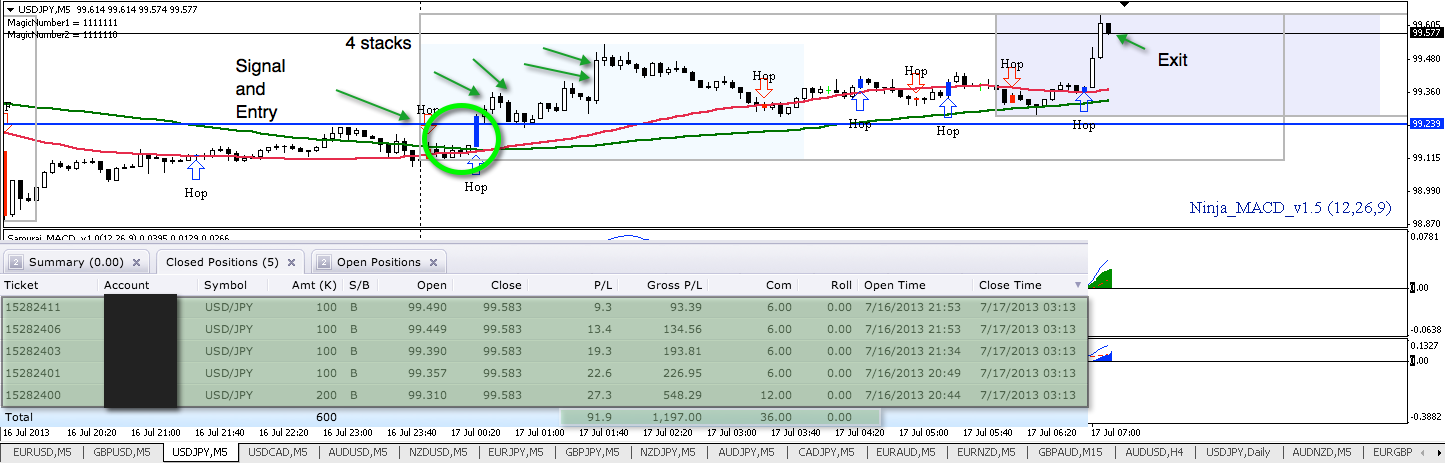1445x464 pixels.
Task: Switch to the Open Positions tab
Action: (x=378, y=262)
